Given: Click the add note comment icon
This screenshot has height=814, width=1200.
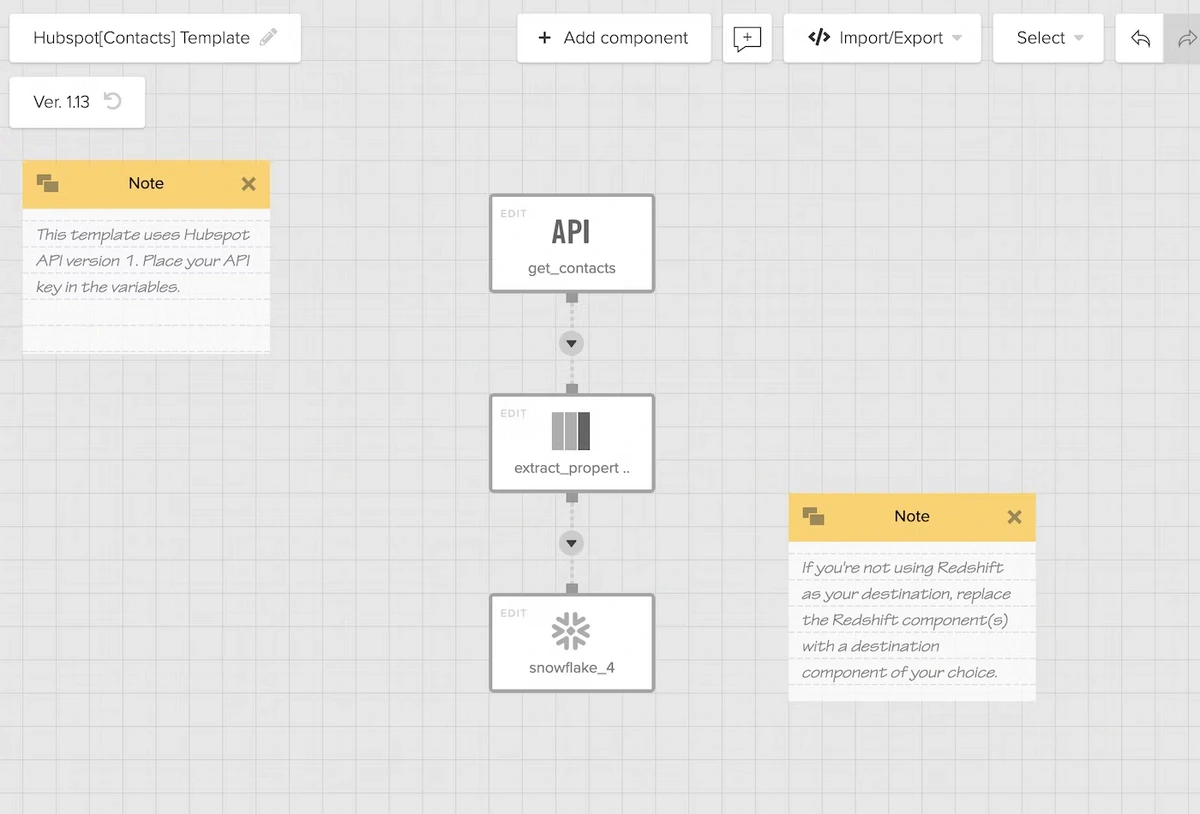Looking at the screenshot, I should [x=747, y=38].
